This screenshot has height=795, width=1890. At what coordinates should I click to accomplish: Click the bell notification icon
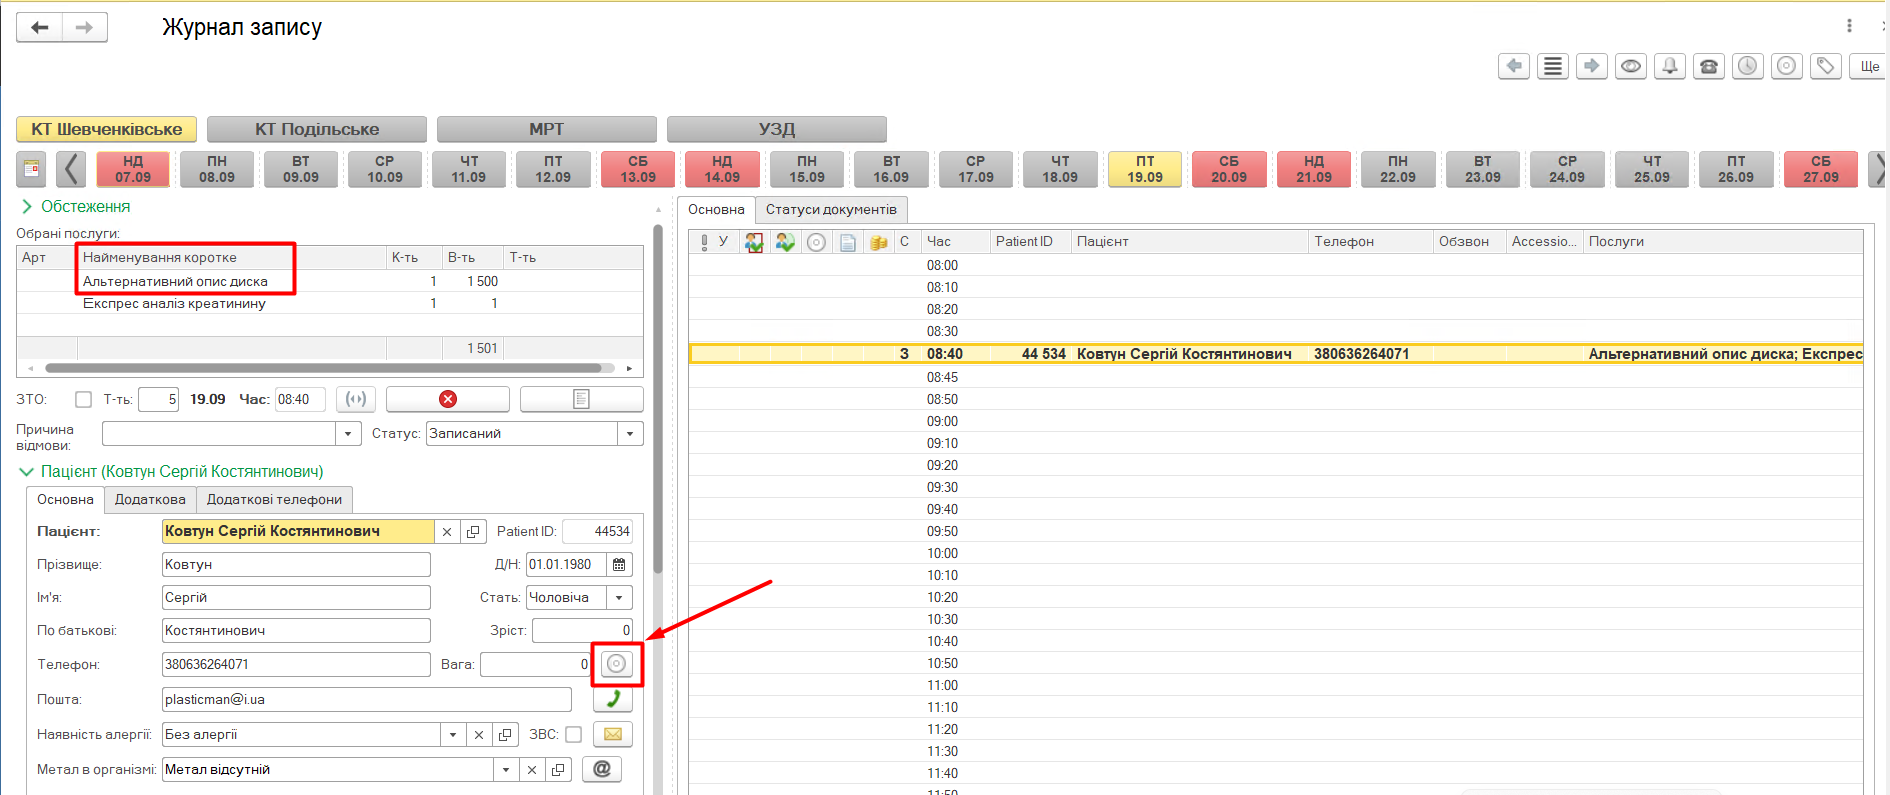pos(1669,66)
